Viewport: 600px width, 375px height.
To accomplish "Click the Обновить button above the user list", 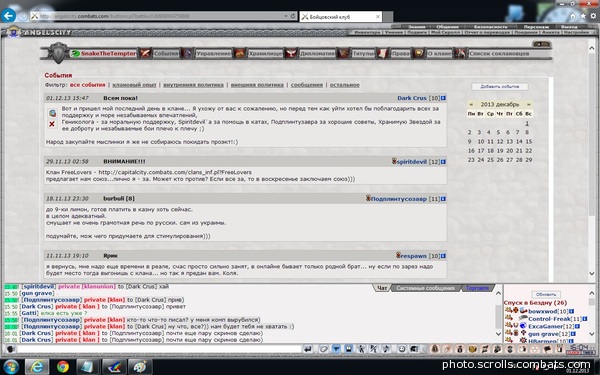I will (x=546, y=295).
